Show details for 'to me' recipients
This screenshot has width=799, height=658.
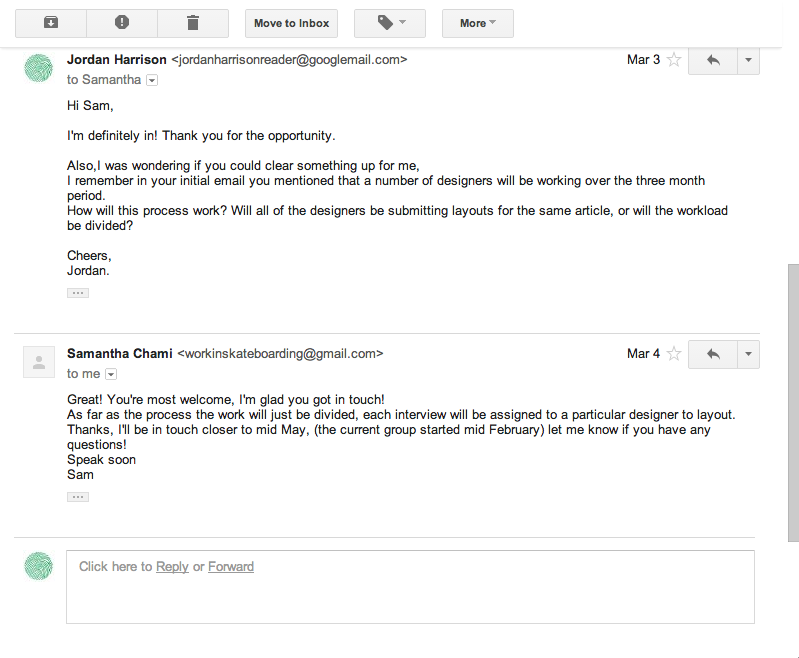[111, 374]
